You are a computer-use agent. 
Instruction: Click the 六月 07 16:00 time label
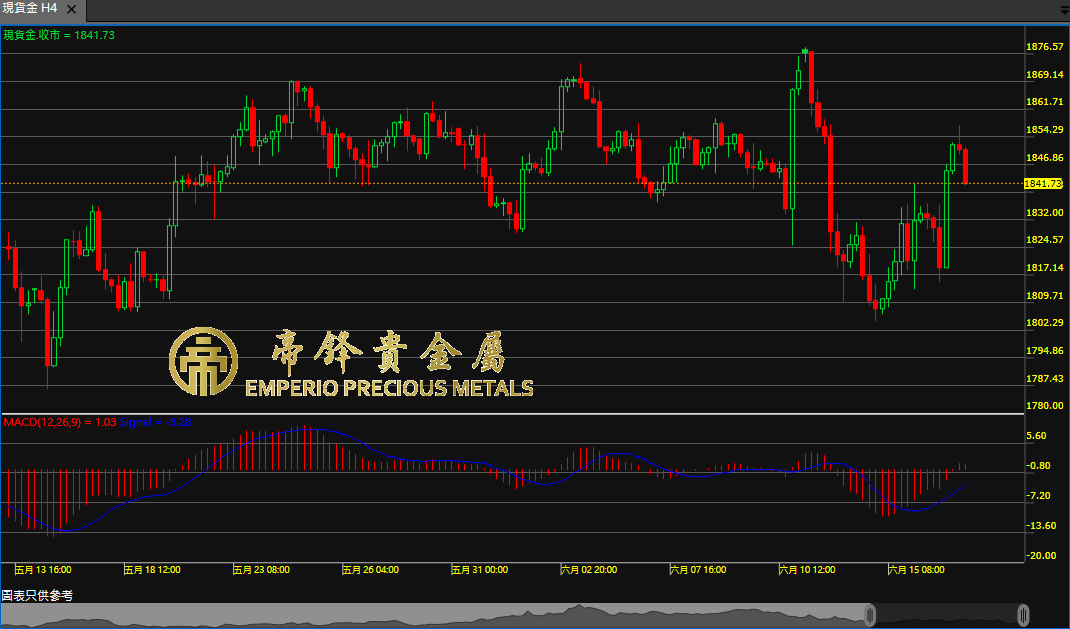(698, 570)
